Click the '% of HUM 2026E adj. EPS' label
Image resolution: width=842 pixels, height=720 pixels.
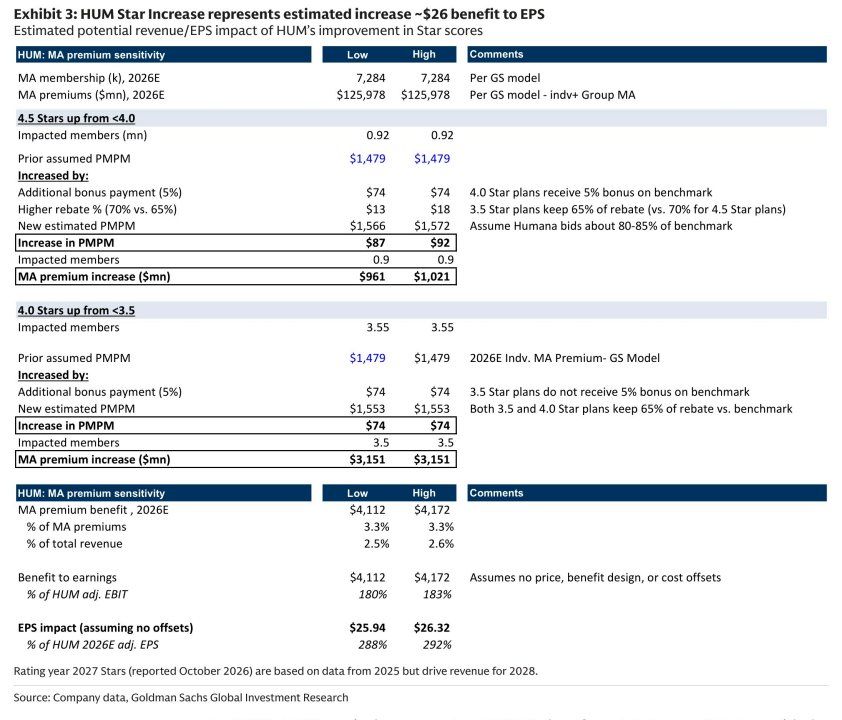pyautogui.click(x=93, y=645)
